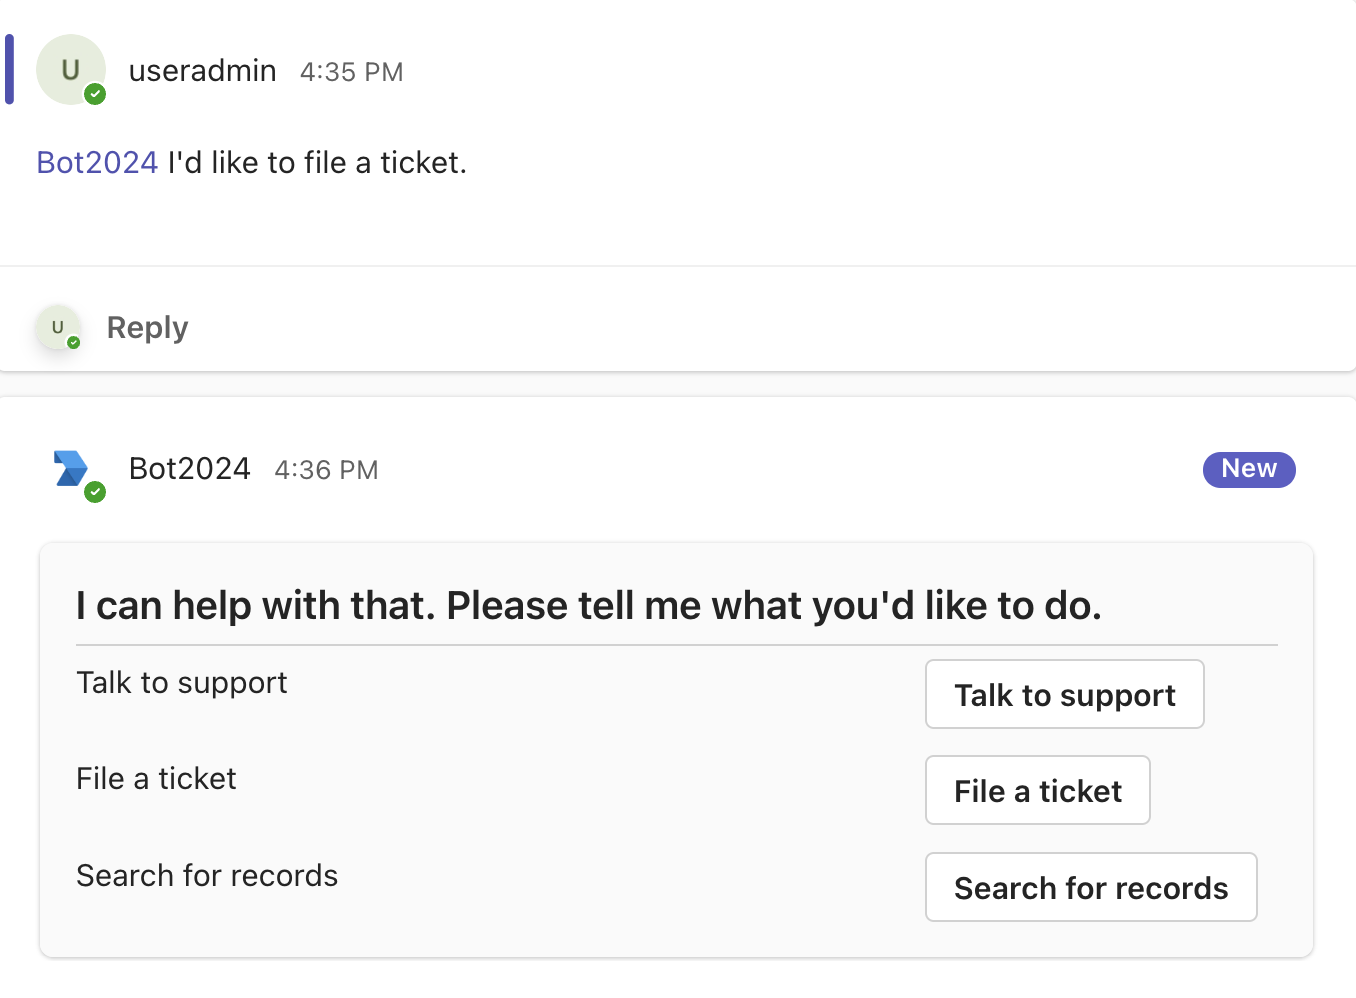
Task: Click the 4:36 PM bot message timestamp
Action: pos(326,470)
